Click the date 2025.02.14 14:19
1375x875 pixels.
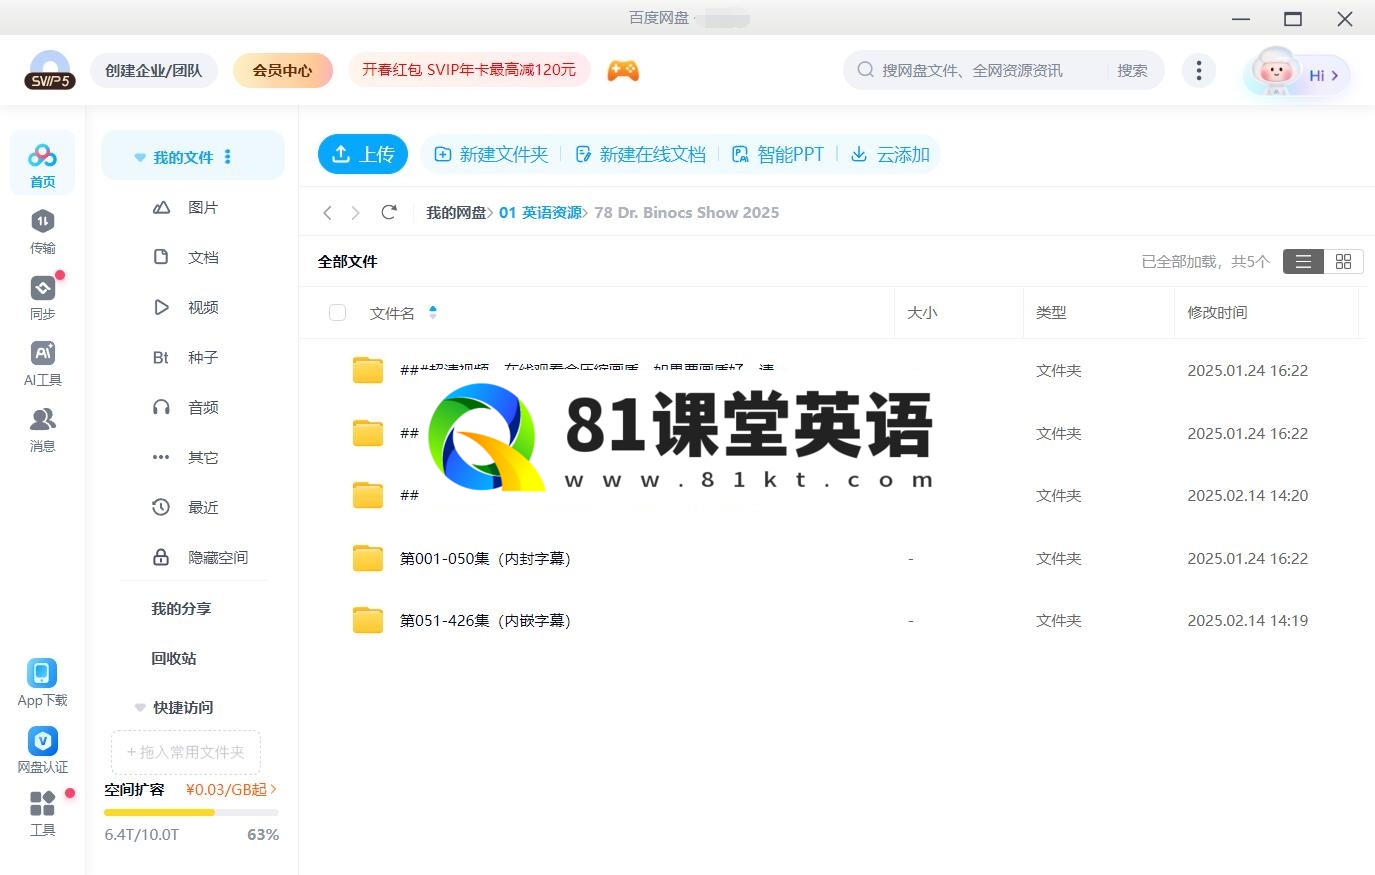1247,620
